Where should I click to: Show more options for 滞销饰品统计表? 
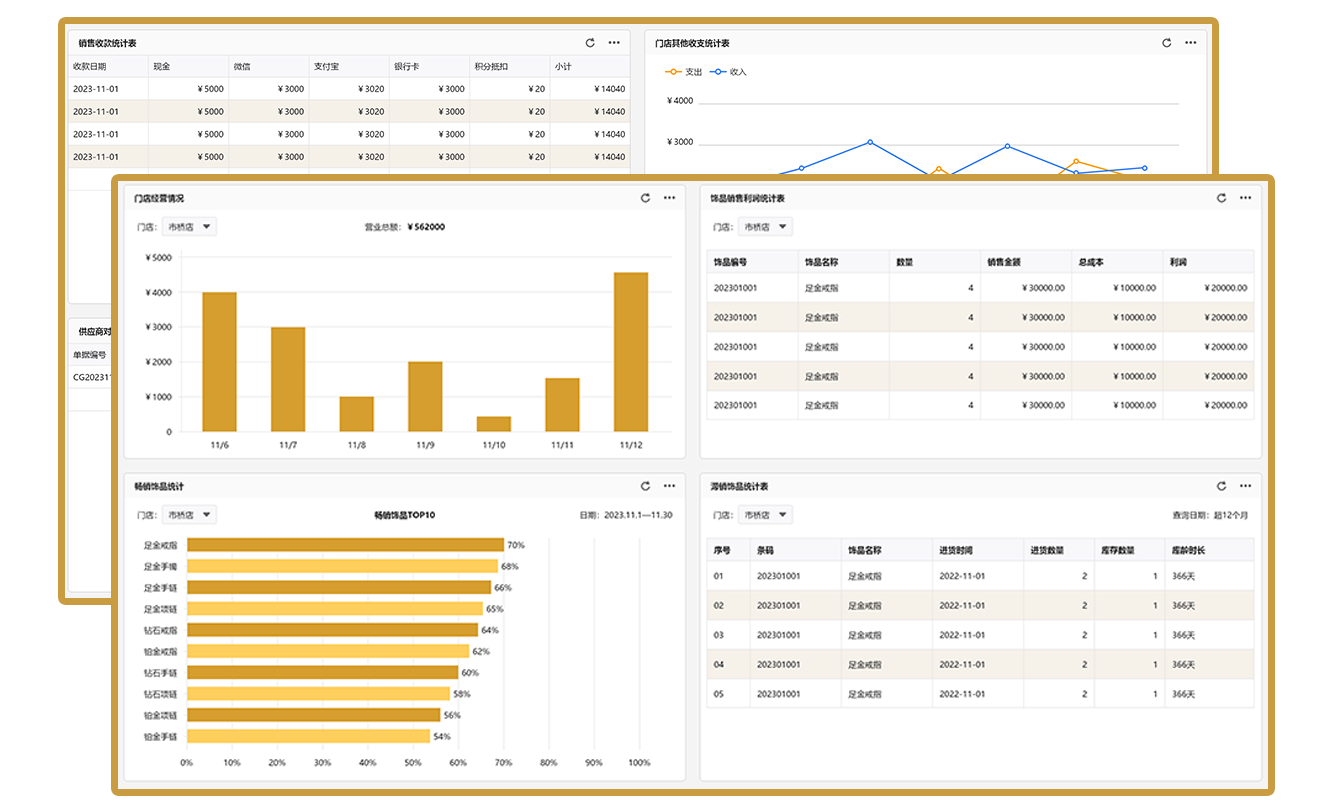1245,486
